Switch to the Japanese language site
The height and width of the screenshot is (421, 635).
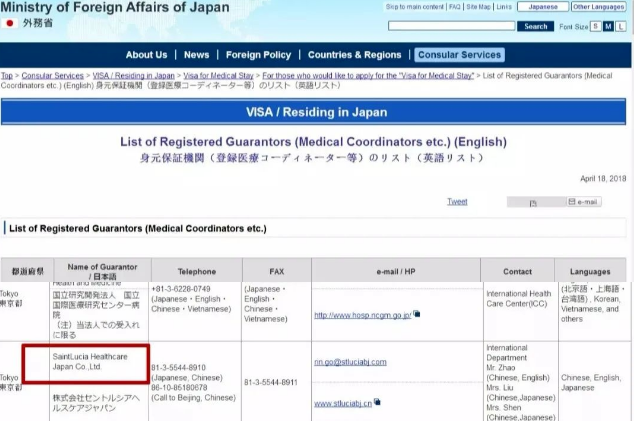[x=543, y=7]
